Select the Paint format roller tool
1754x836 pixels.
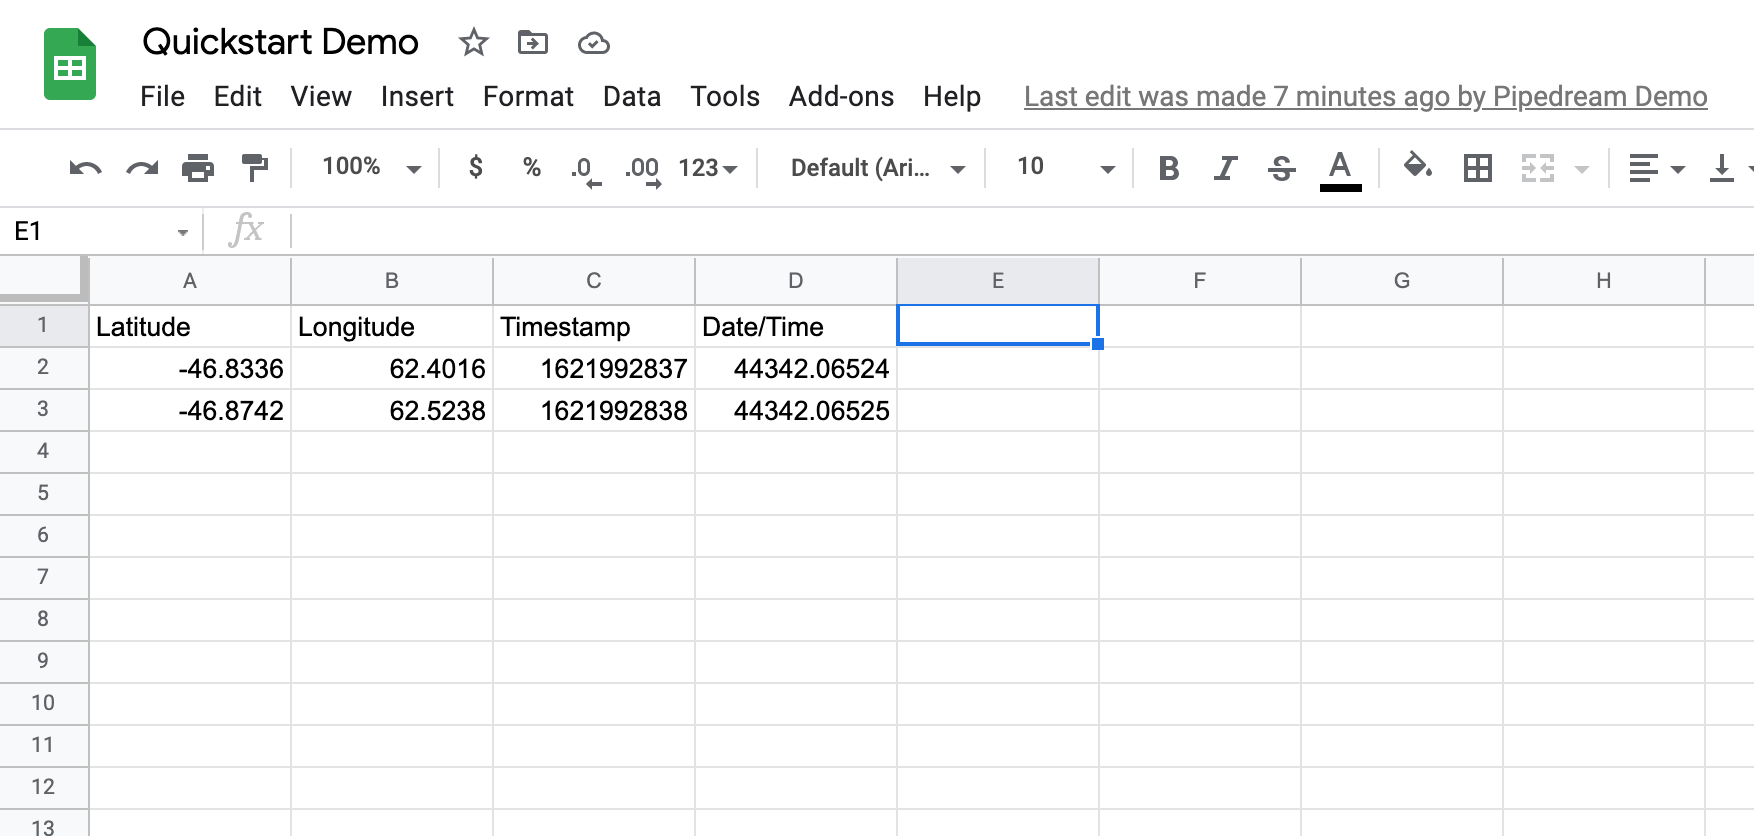pos(255,168)
